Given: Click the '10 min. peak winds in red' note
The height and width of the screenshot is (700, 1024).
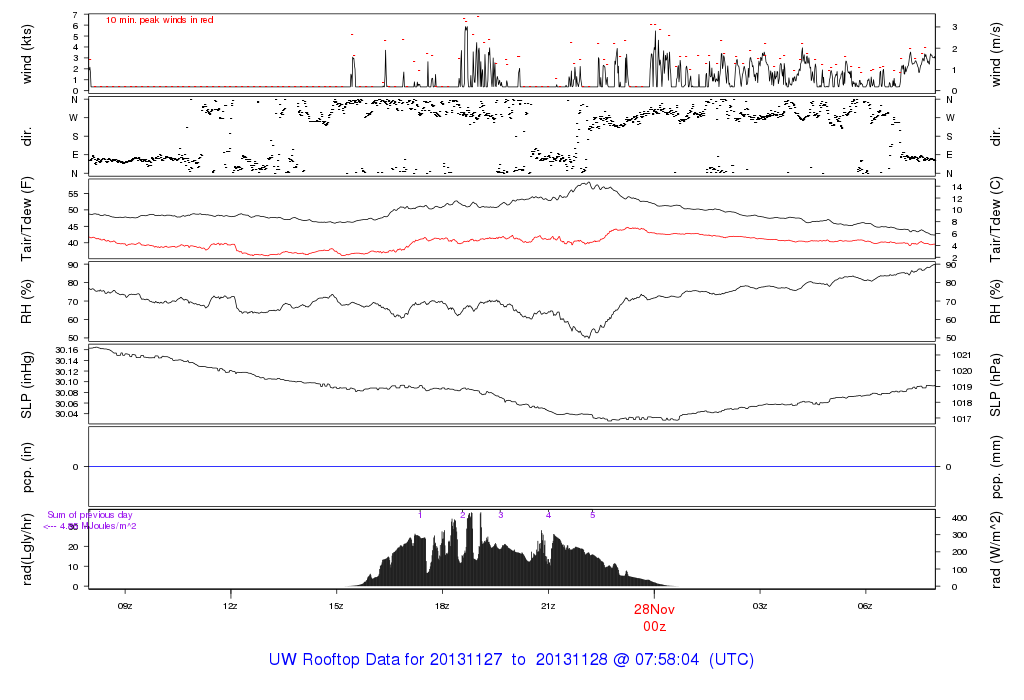Looking at the screenshot, I should pos(159,20).
